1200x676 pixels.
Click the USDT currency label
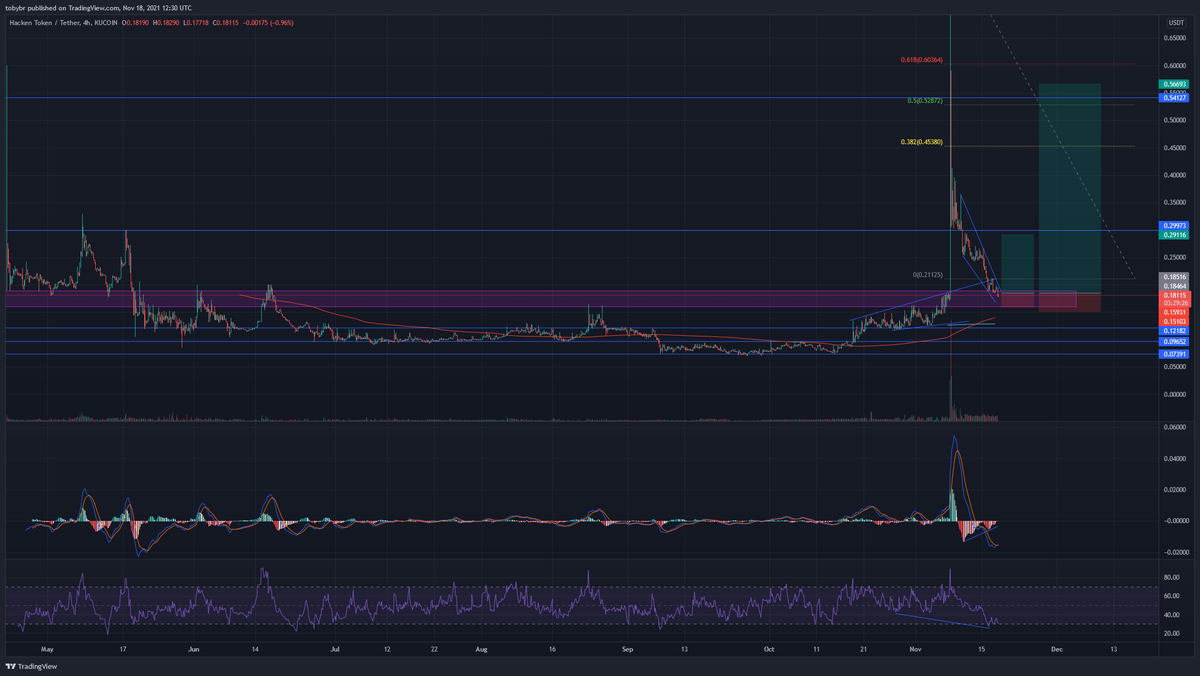coord(1174,21)
